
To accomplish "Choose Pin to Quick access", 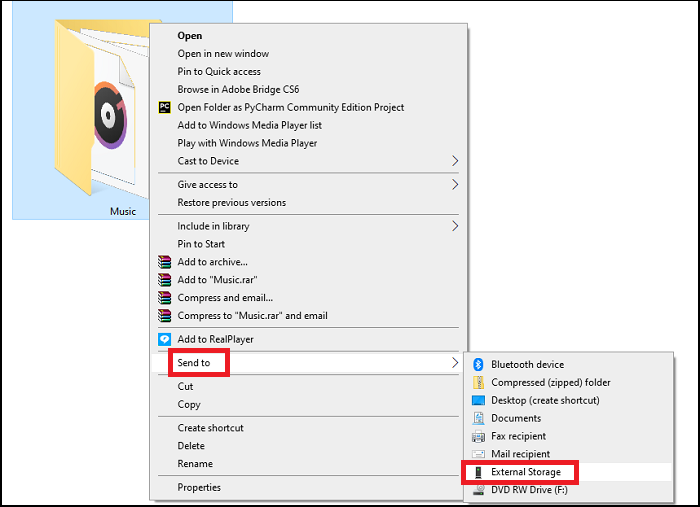I will [219, 71].
